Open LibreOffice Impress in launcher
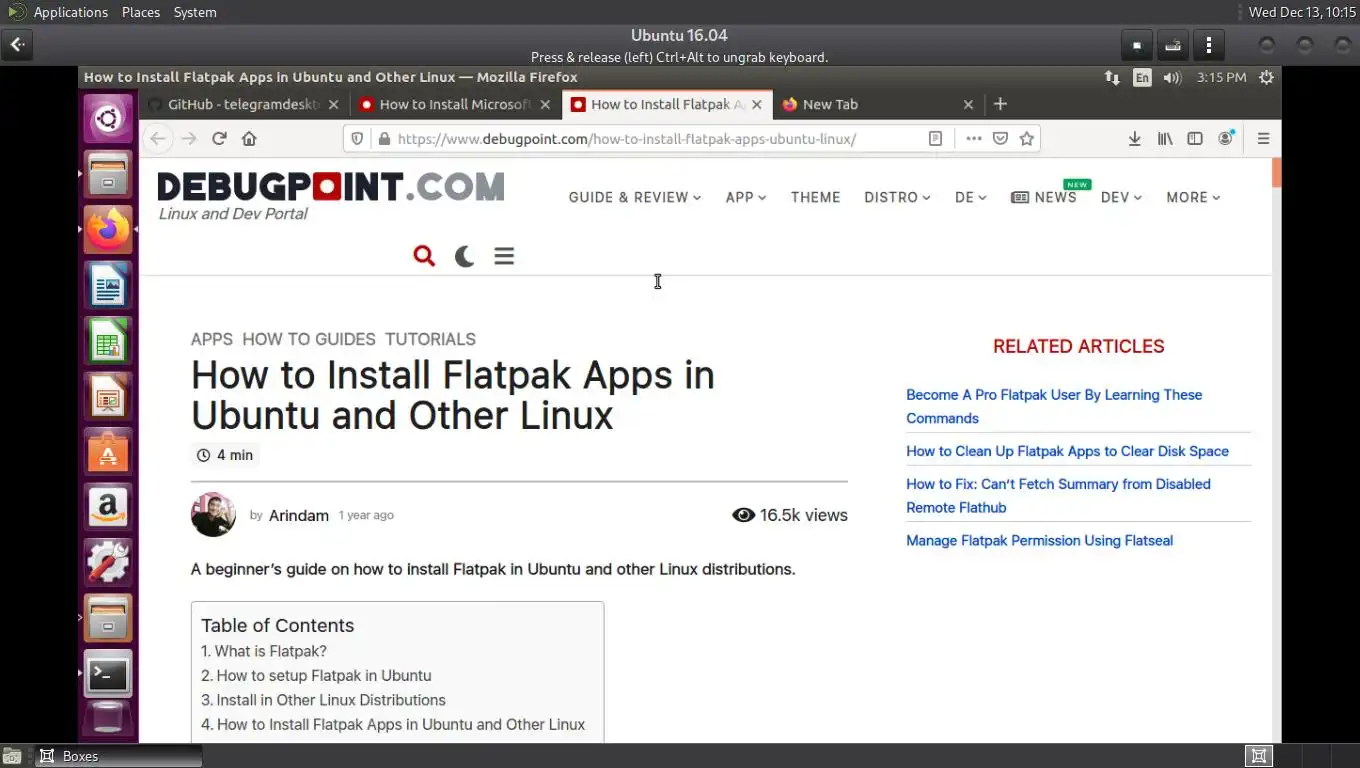The width and height of the screenshot is (1360, 768). 108,398
